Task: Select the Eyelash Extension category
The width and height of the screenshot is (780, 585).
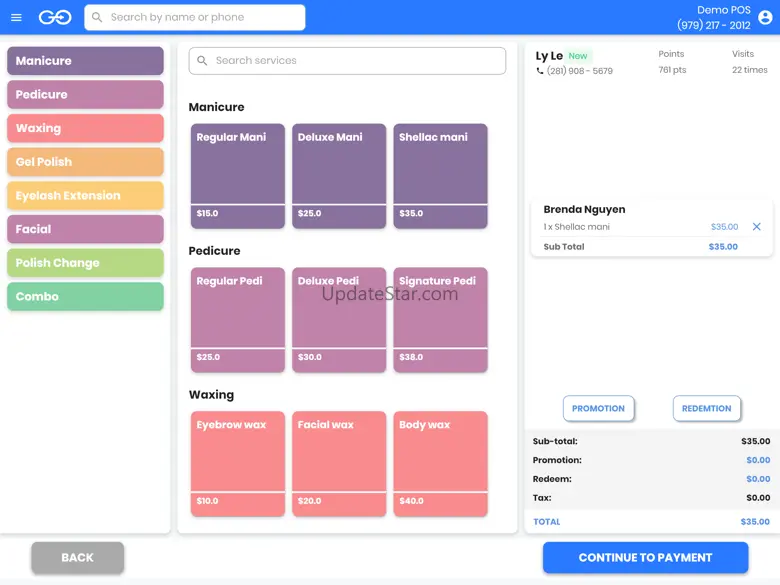Action: 85,196
